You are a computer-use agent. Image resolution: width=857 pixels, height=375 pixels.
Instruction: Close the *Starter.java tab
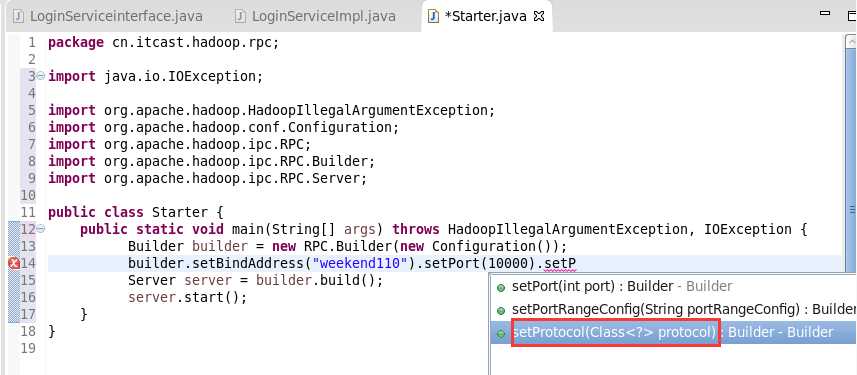539,16
